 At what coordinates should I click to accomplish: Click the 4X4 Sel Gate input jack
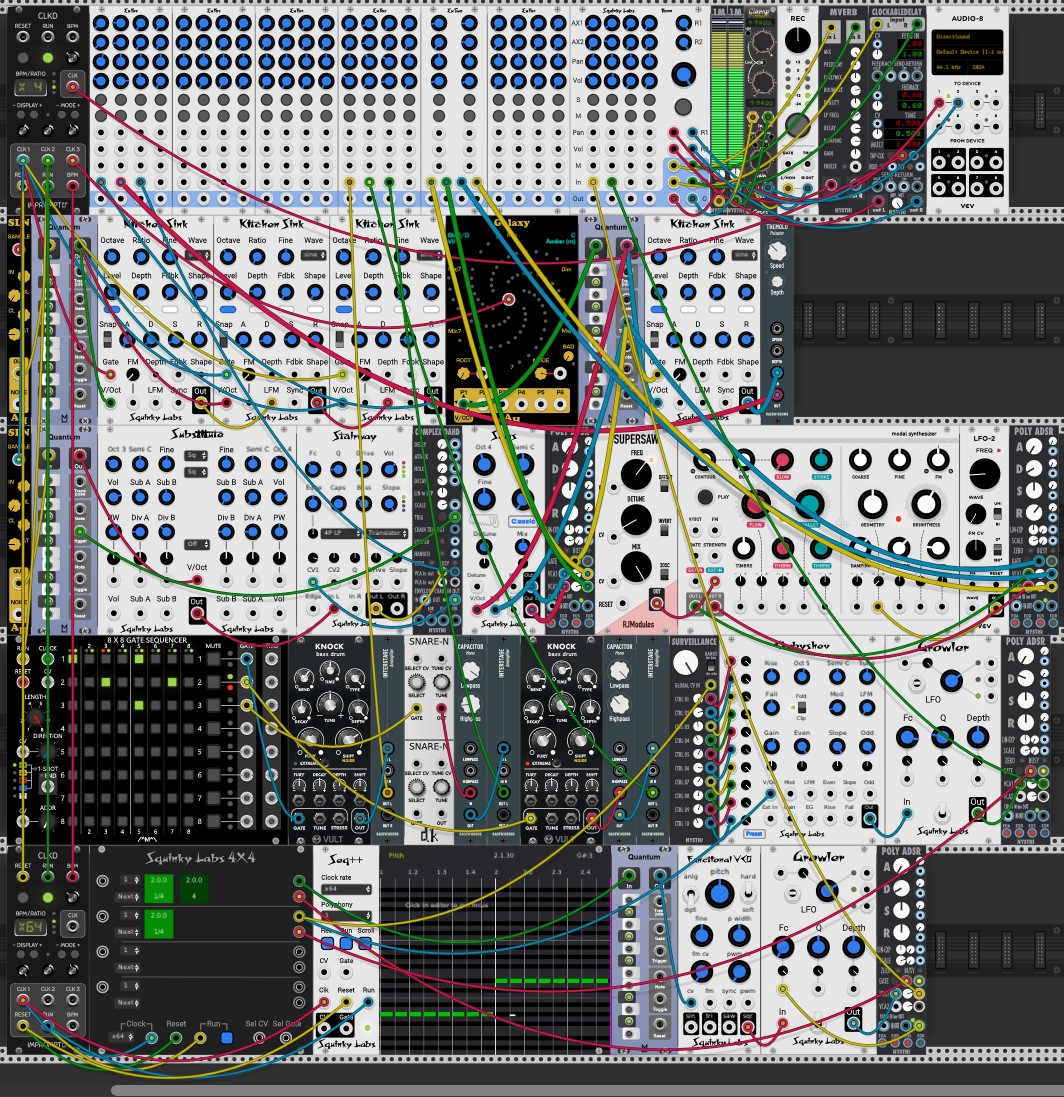[x=286, y=1038]
